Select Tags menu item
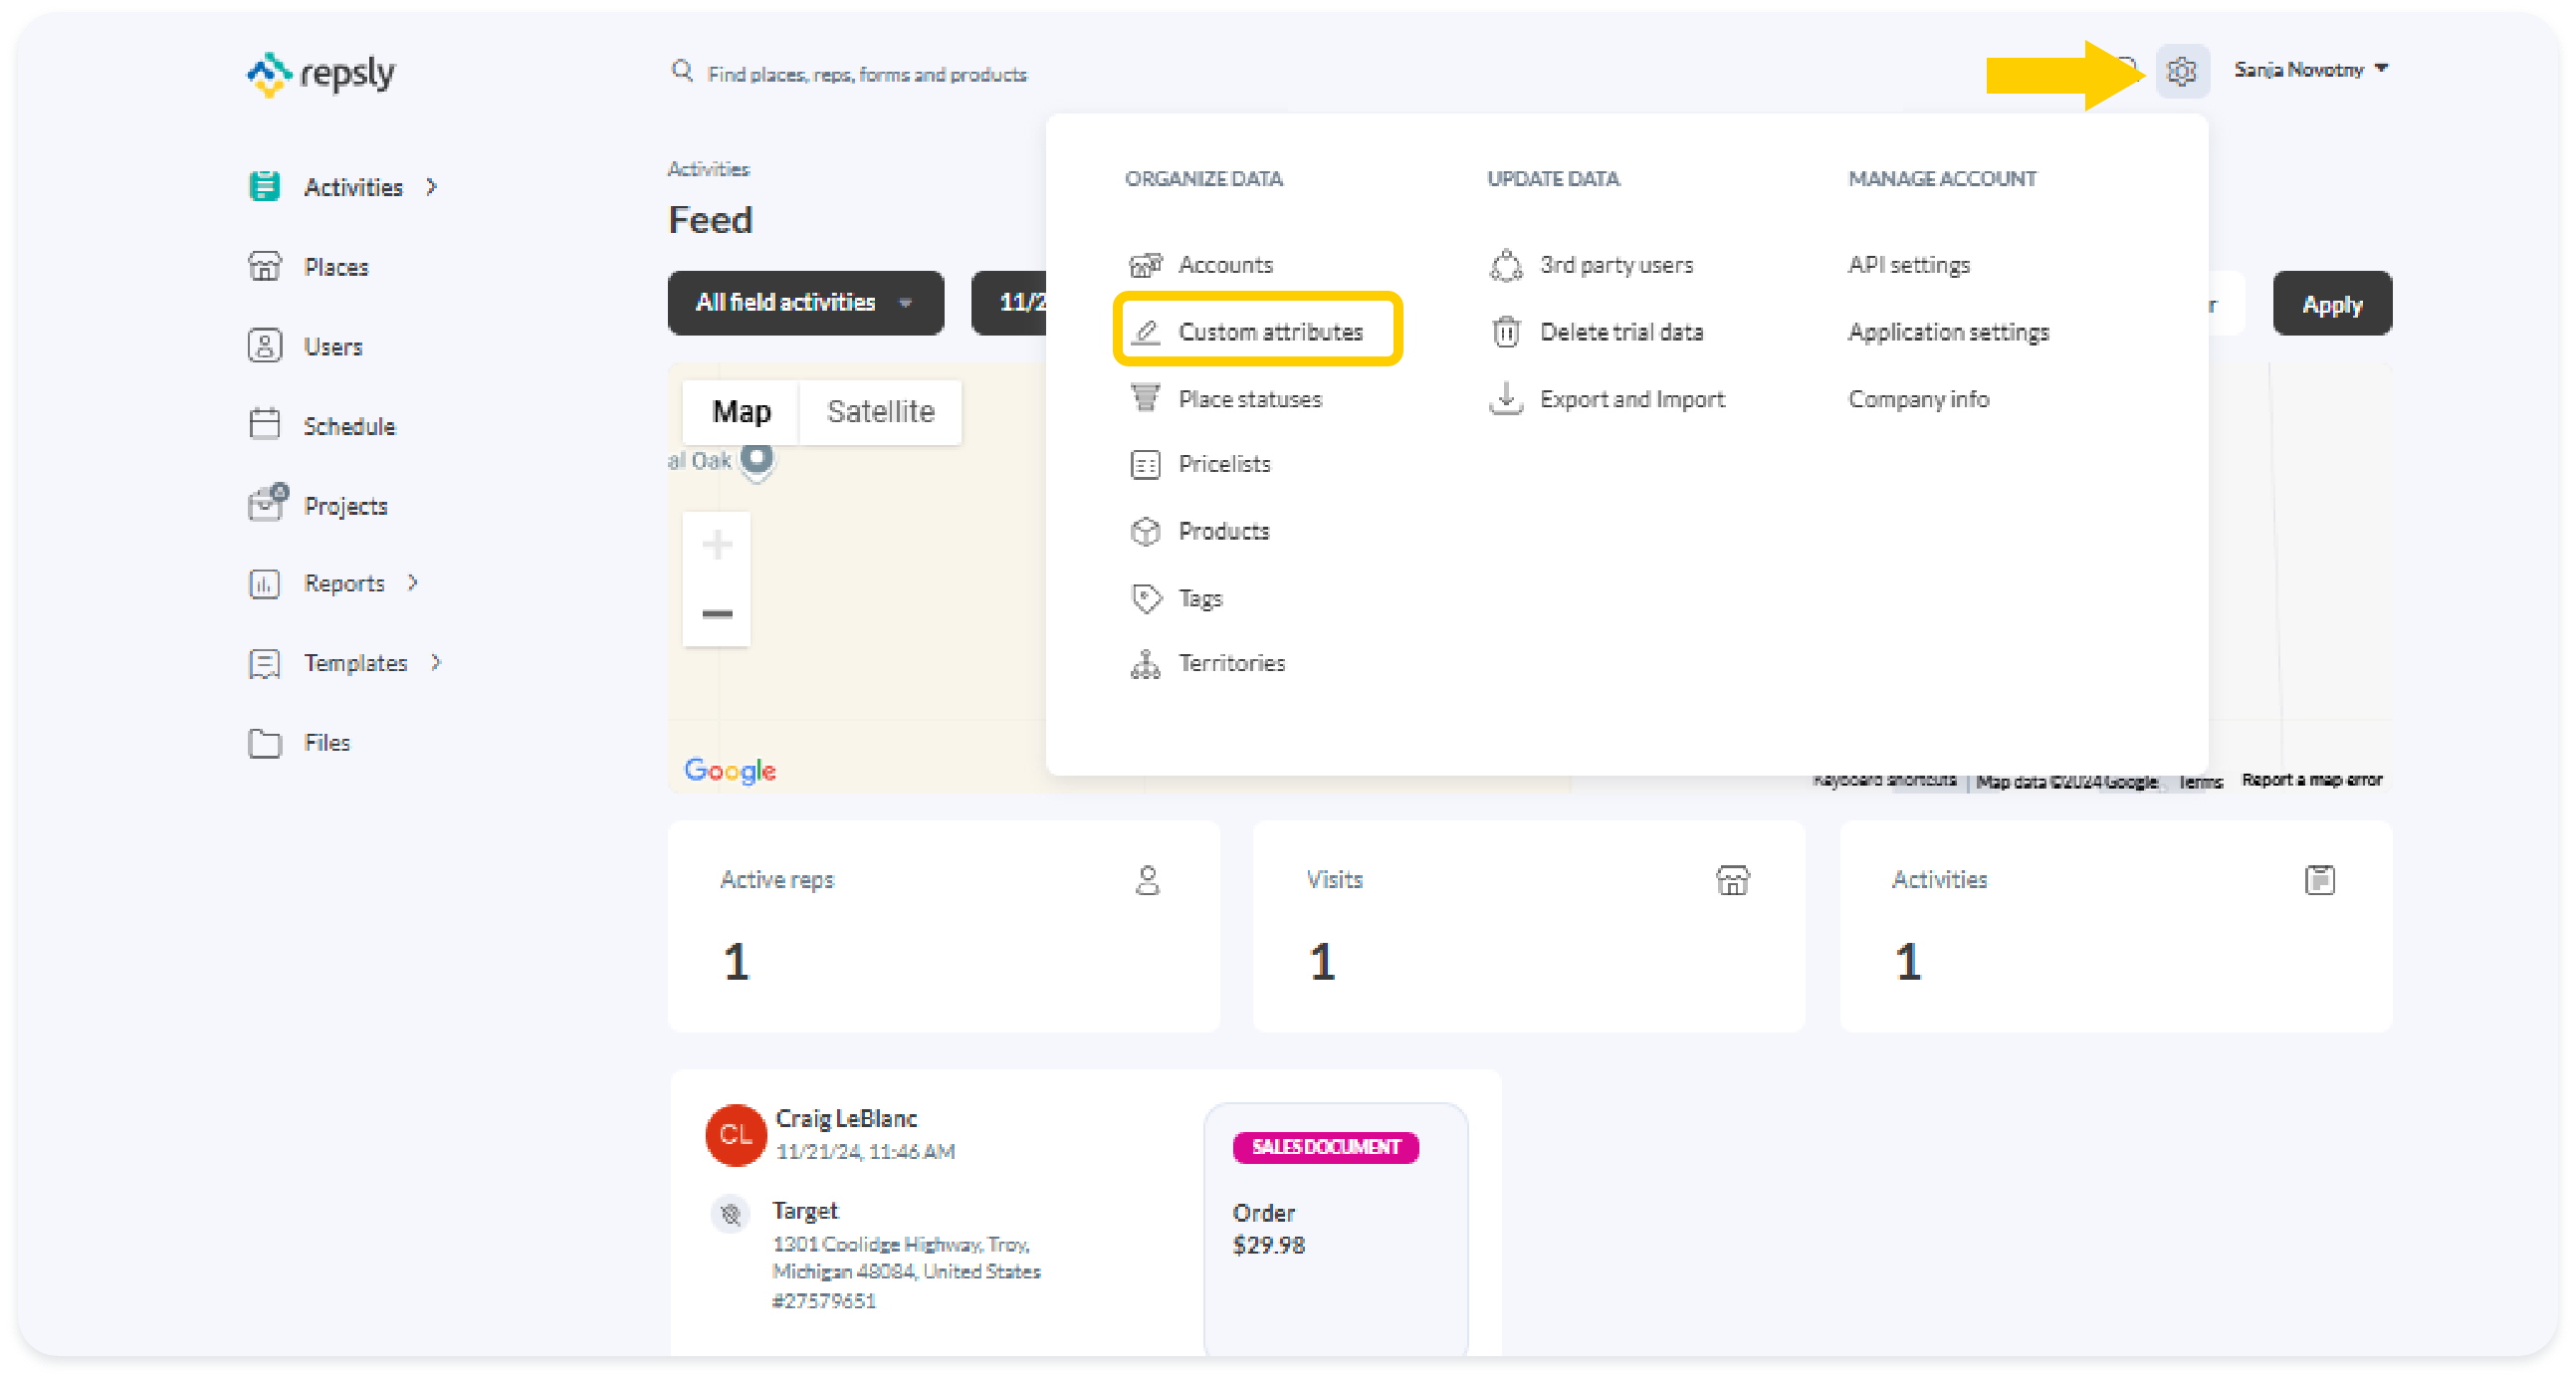2576x1380 pixels. click(x=1200, y=598)
